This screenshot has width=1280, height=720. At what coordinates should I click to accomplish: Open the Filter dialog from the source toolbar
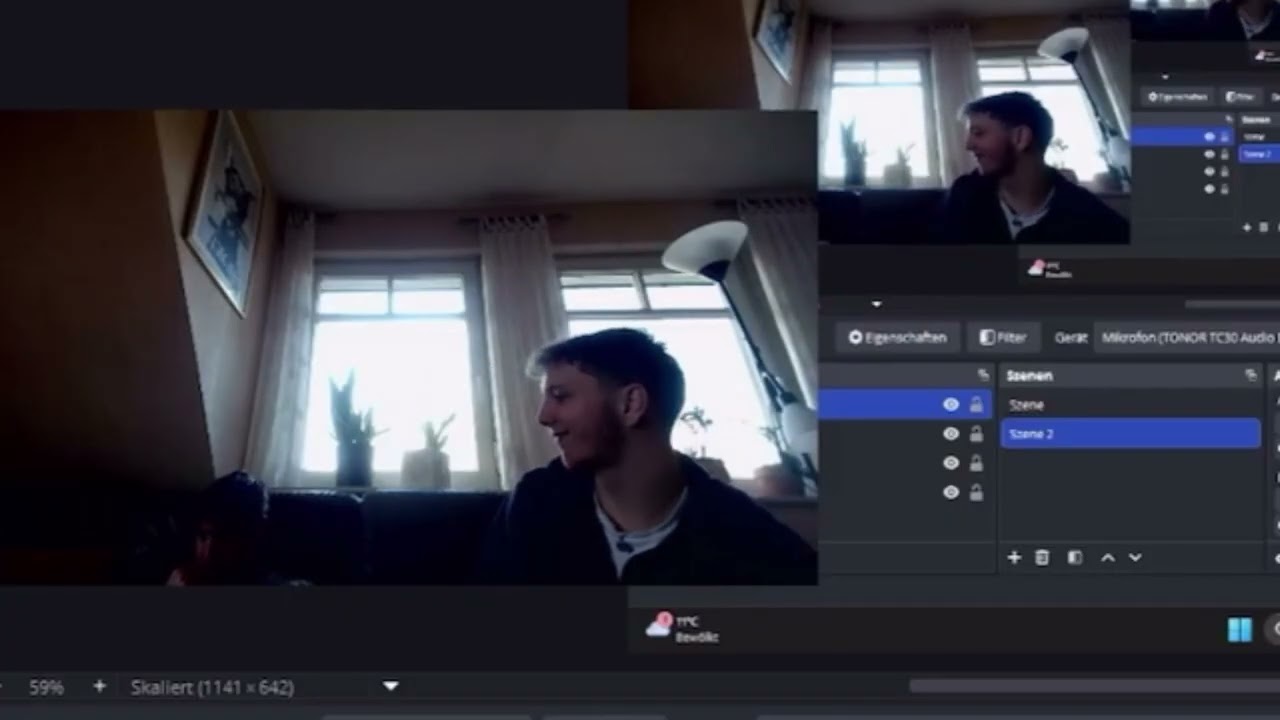tap(1003, 338)
